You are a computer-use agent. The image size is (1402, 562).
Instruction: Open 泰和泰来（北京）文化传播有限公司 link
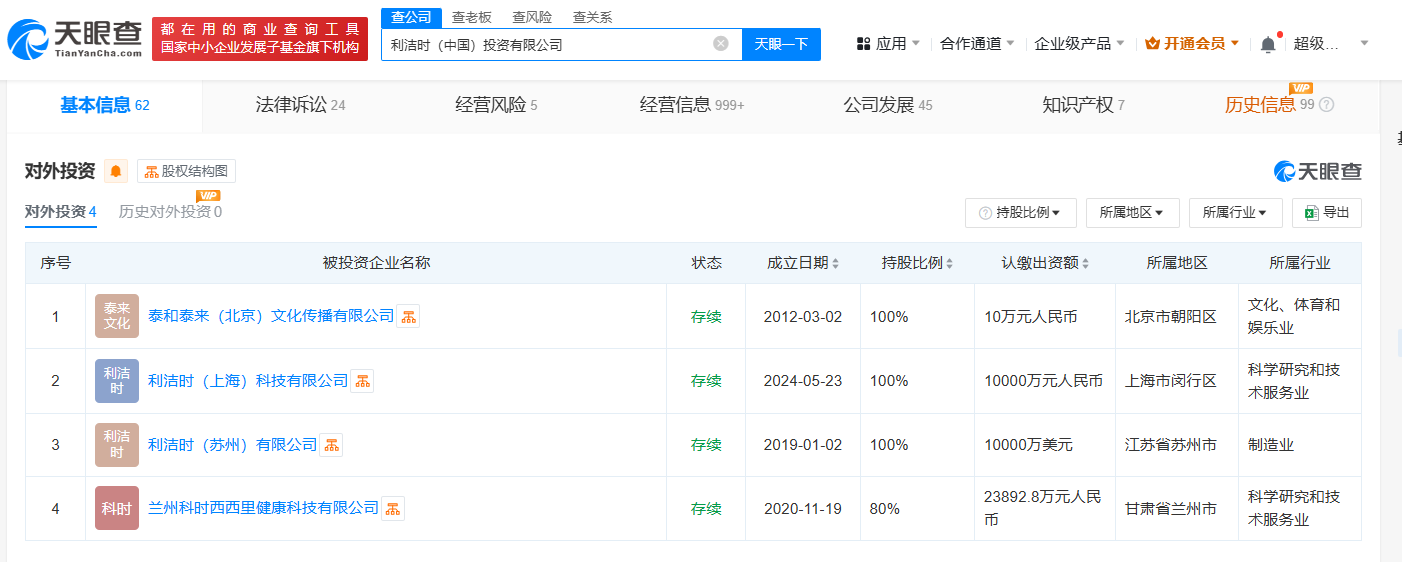click(271, 316)
